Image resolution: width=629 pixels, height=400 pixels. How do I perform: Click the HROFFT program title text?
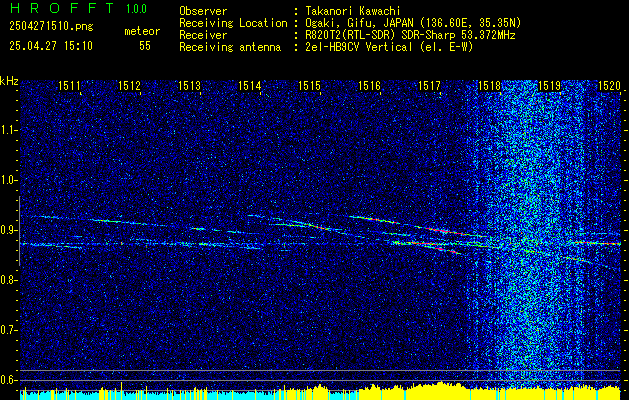click(61, 8)
